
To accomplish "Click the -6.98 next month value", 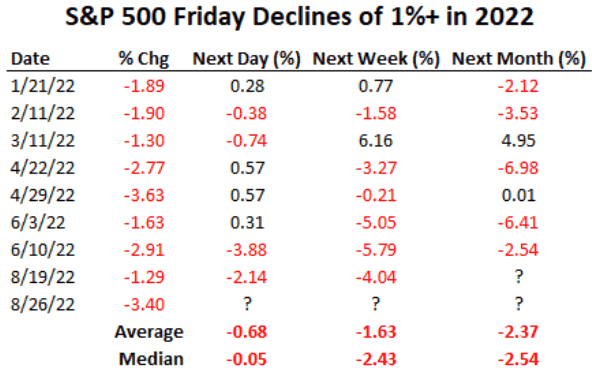I will tap(518, 168).
